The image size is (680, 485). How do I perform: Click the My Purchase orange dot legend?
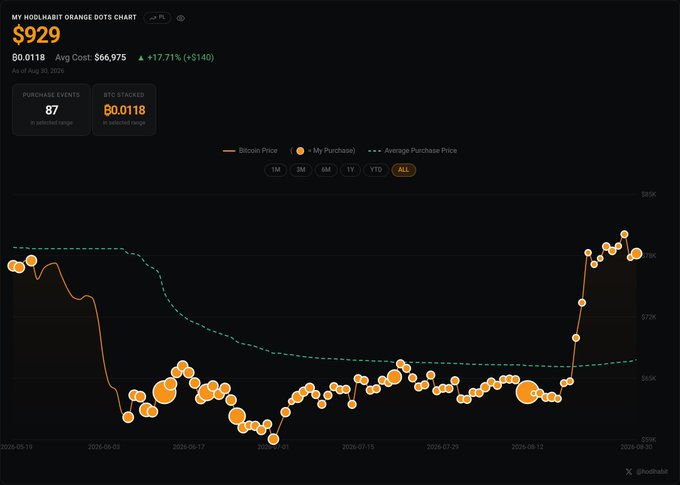point(323,151)
